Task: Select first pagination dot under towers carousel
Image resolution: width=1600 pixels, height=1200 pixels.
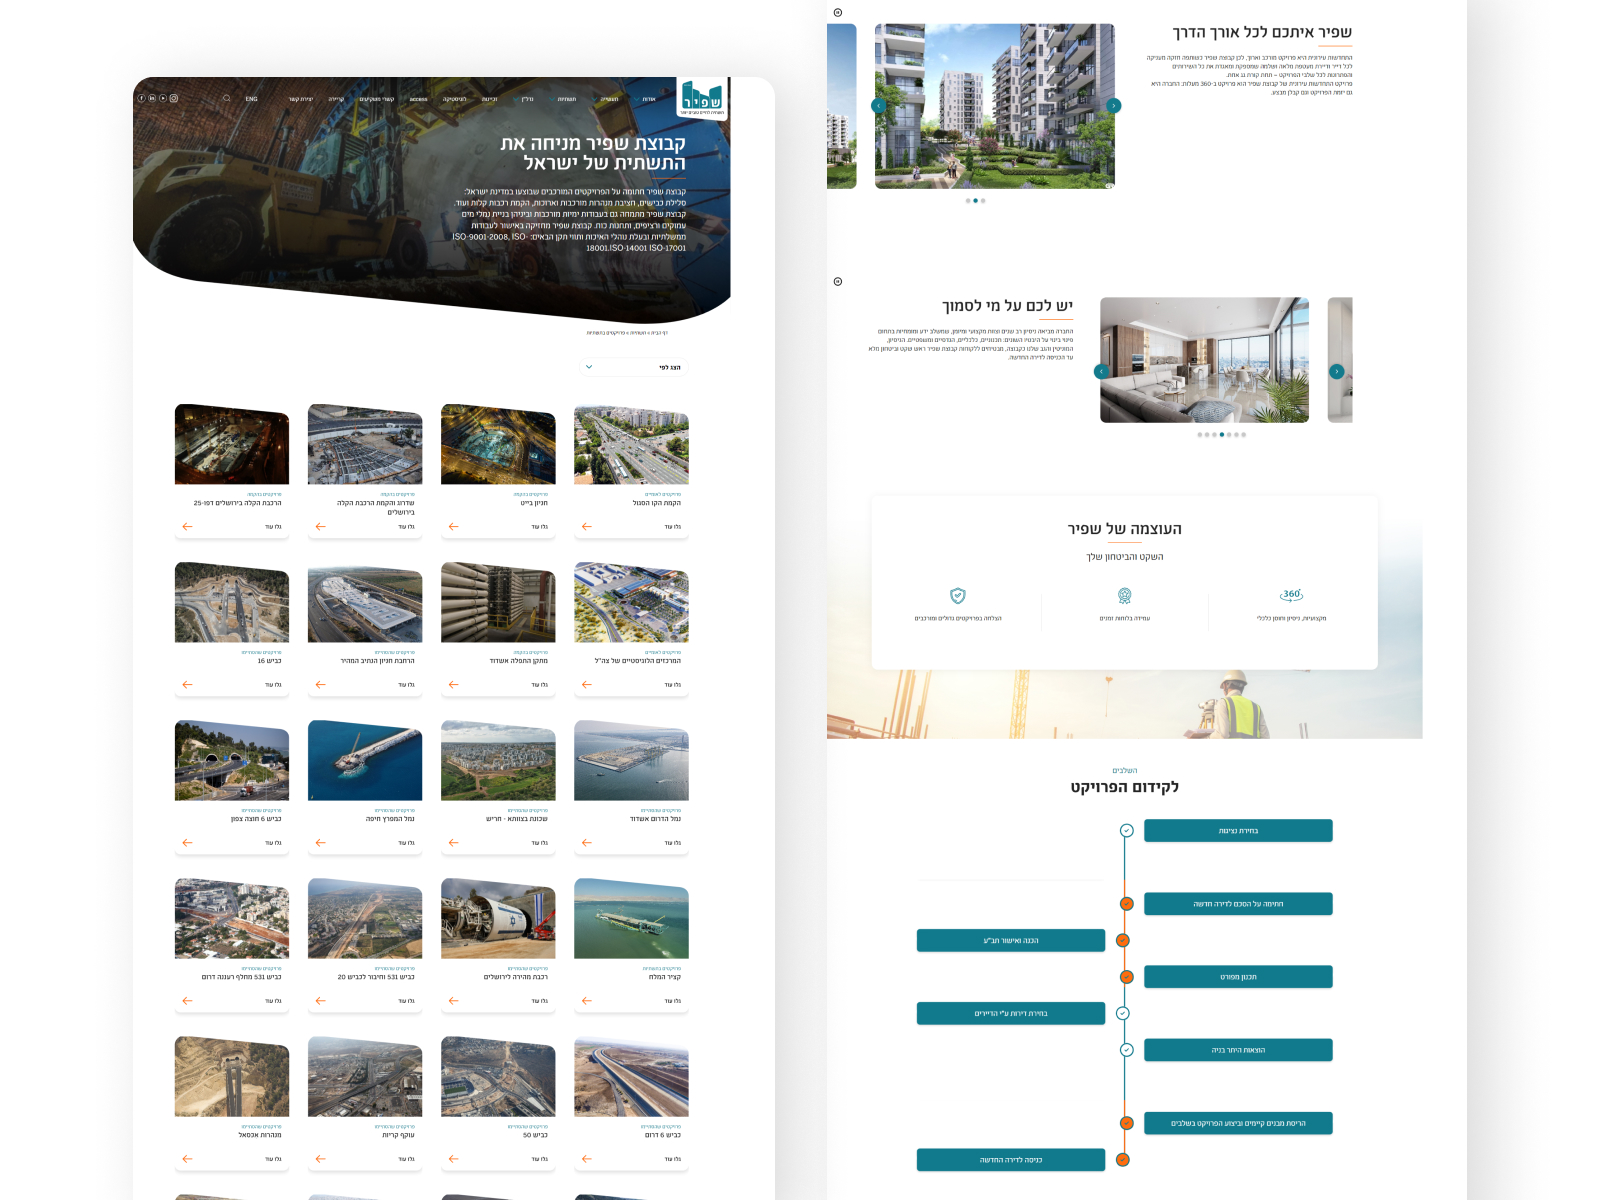Action: 967,201
